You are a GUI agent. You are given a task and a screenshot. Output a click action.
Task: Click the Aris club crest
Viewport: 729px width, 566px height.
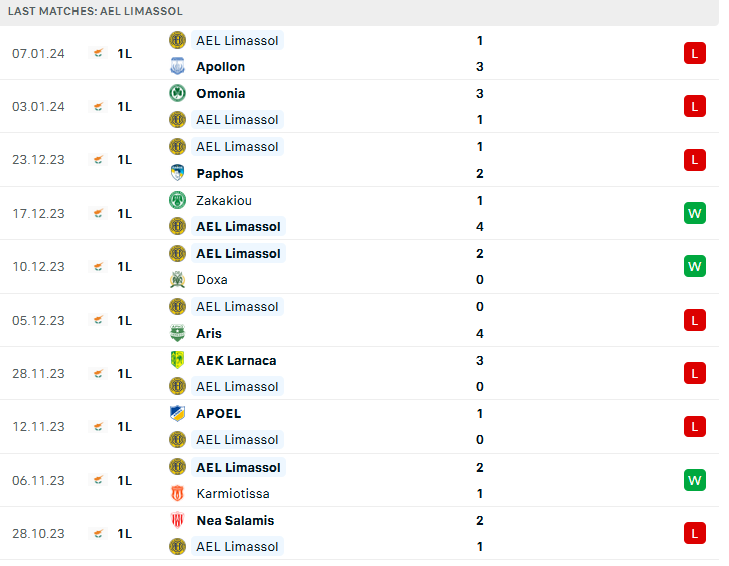click(x=178, y=333)
